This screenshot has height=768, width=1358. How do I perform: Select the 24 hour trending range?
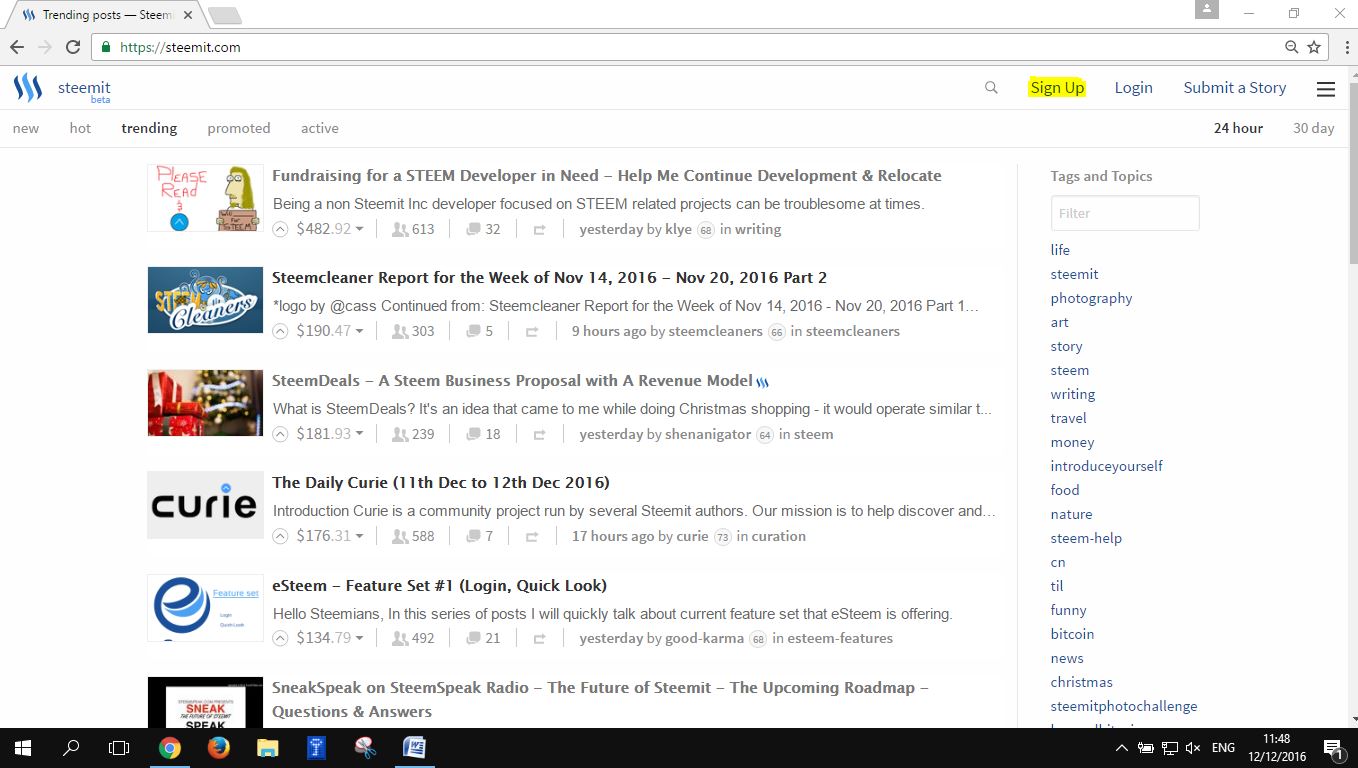[x=1238, y=128]
